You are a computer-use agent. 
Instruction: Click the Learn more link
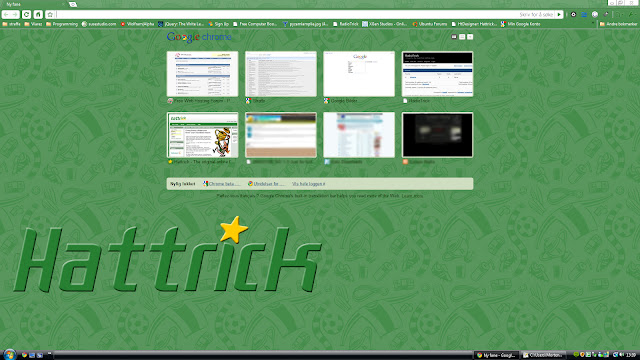pyautogui.click(x=412, y=196)
